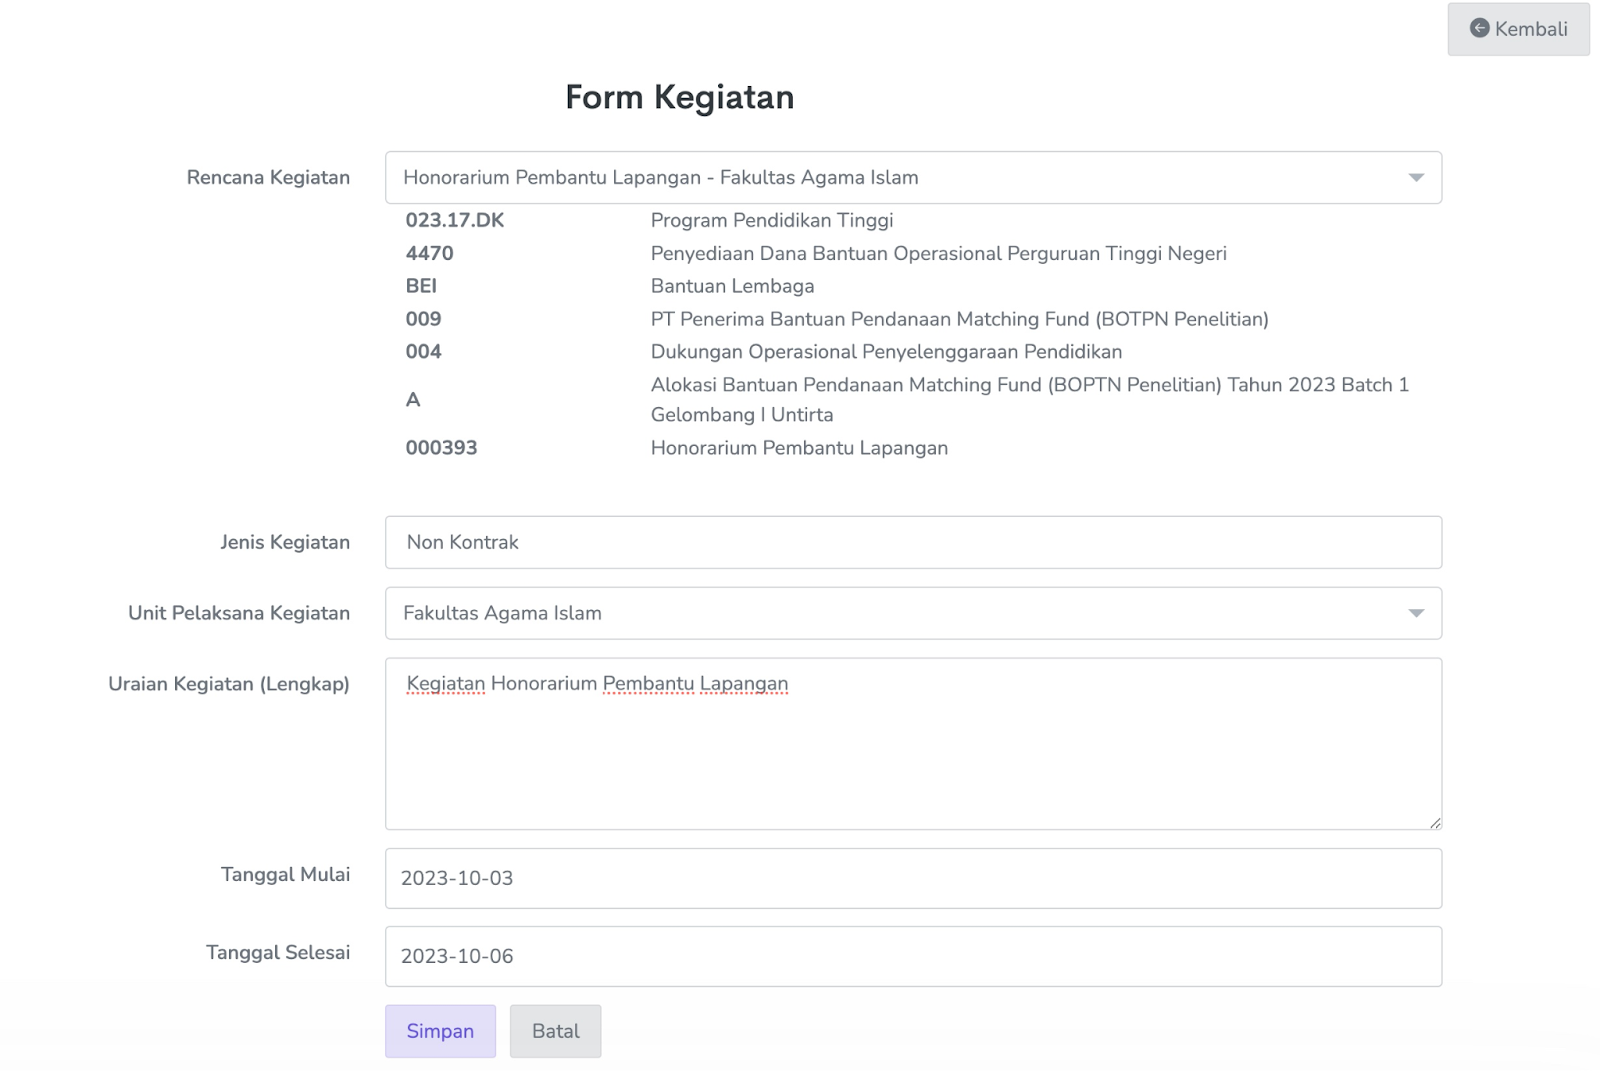Select the Tanggal Mulai date field
Image resolution: width=1600 pixels, height=1081 pixels.
click(x=912, y=878)
